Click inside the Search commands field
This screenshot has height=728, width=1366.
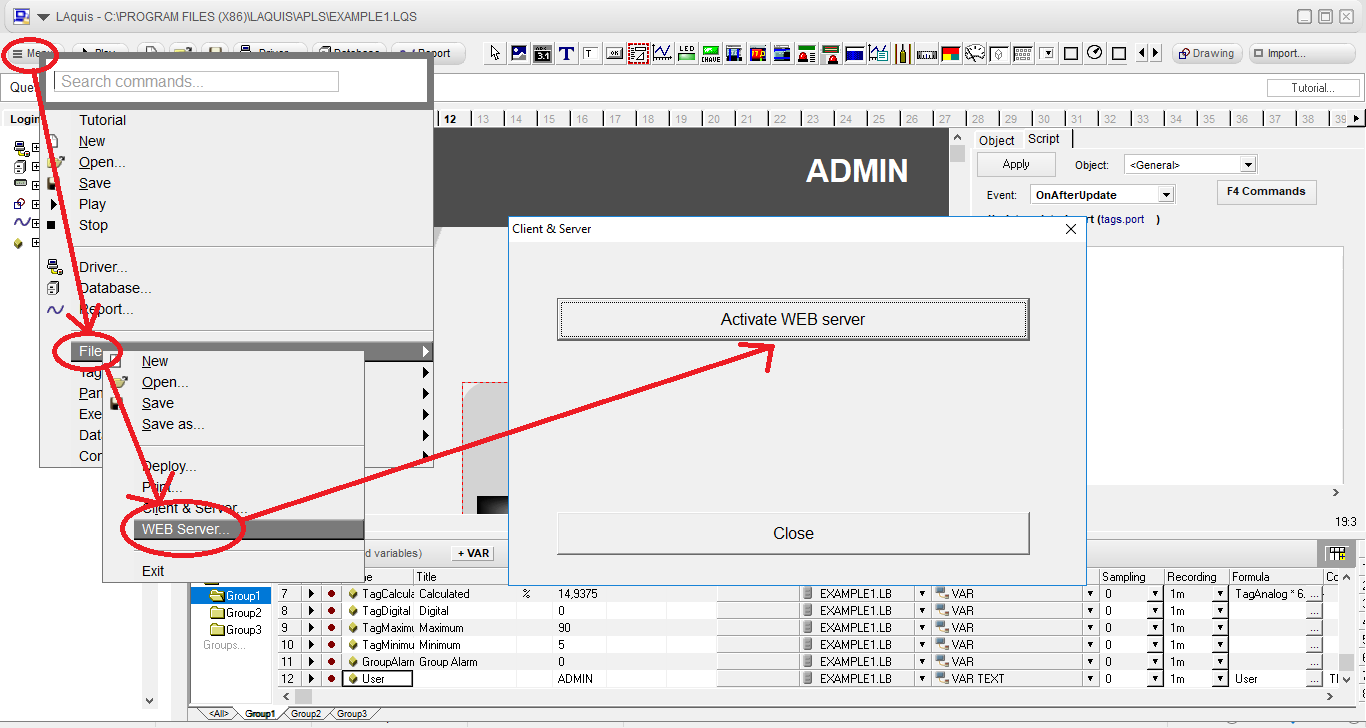point(194,81)
